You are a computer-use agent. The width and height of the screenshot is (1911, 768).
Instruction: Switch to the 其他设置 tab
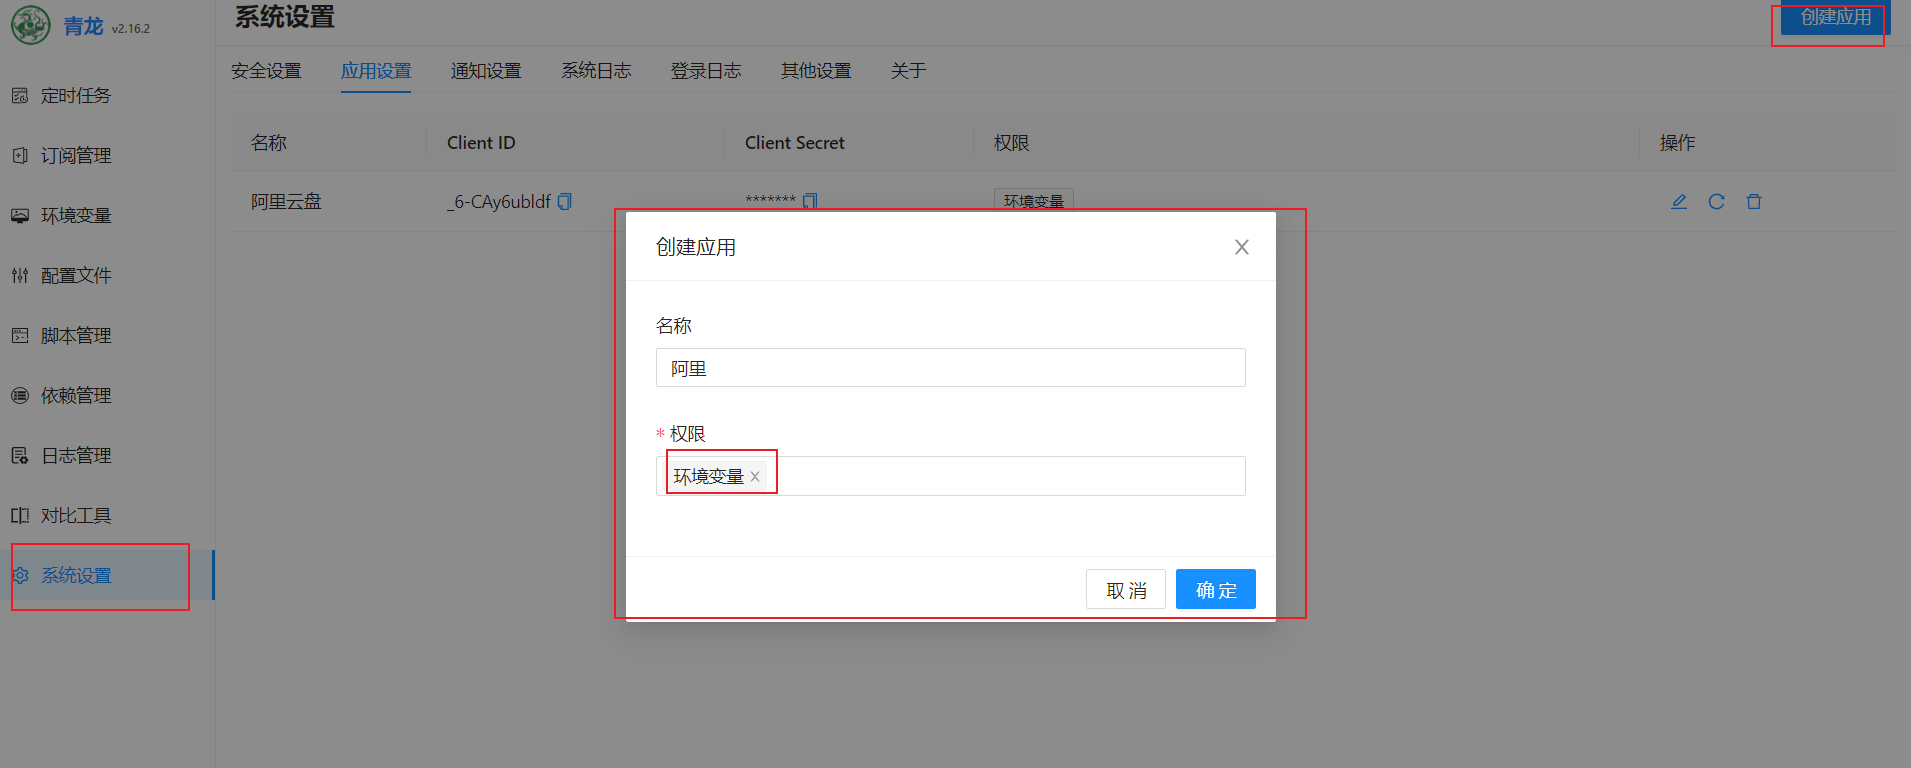coord(816,71)
